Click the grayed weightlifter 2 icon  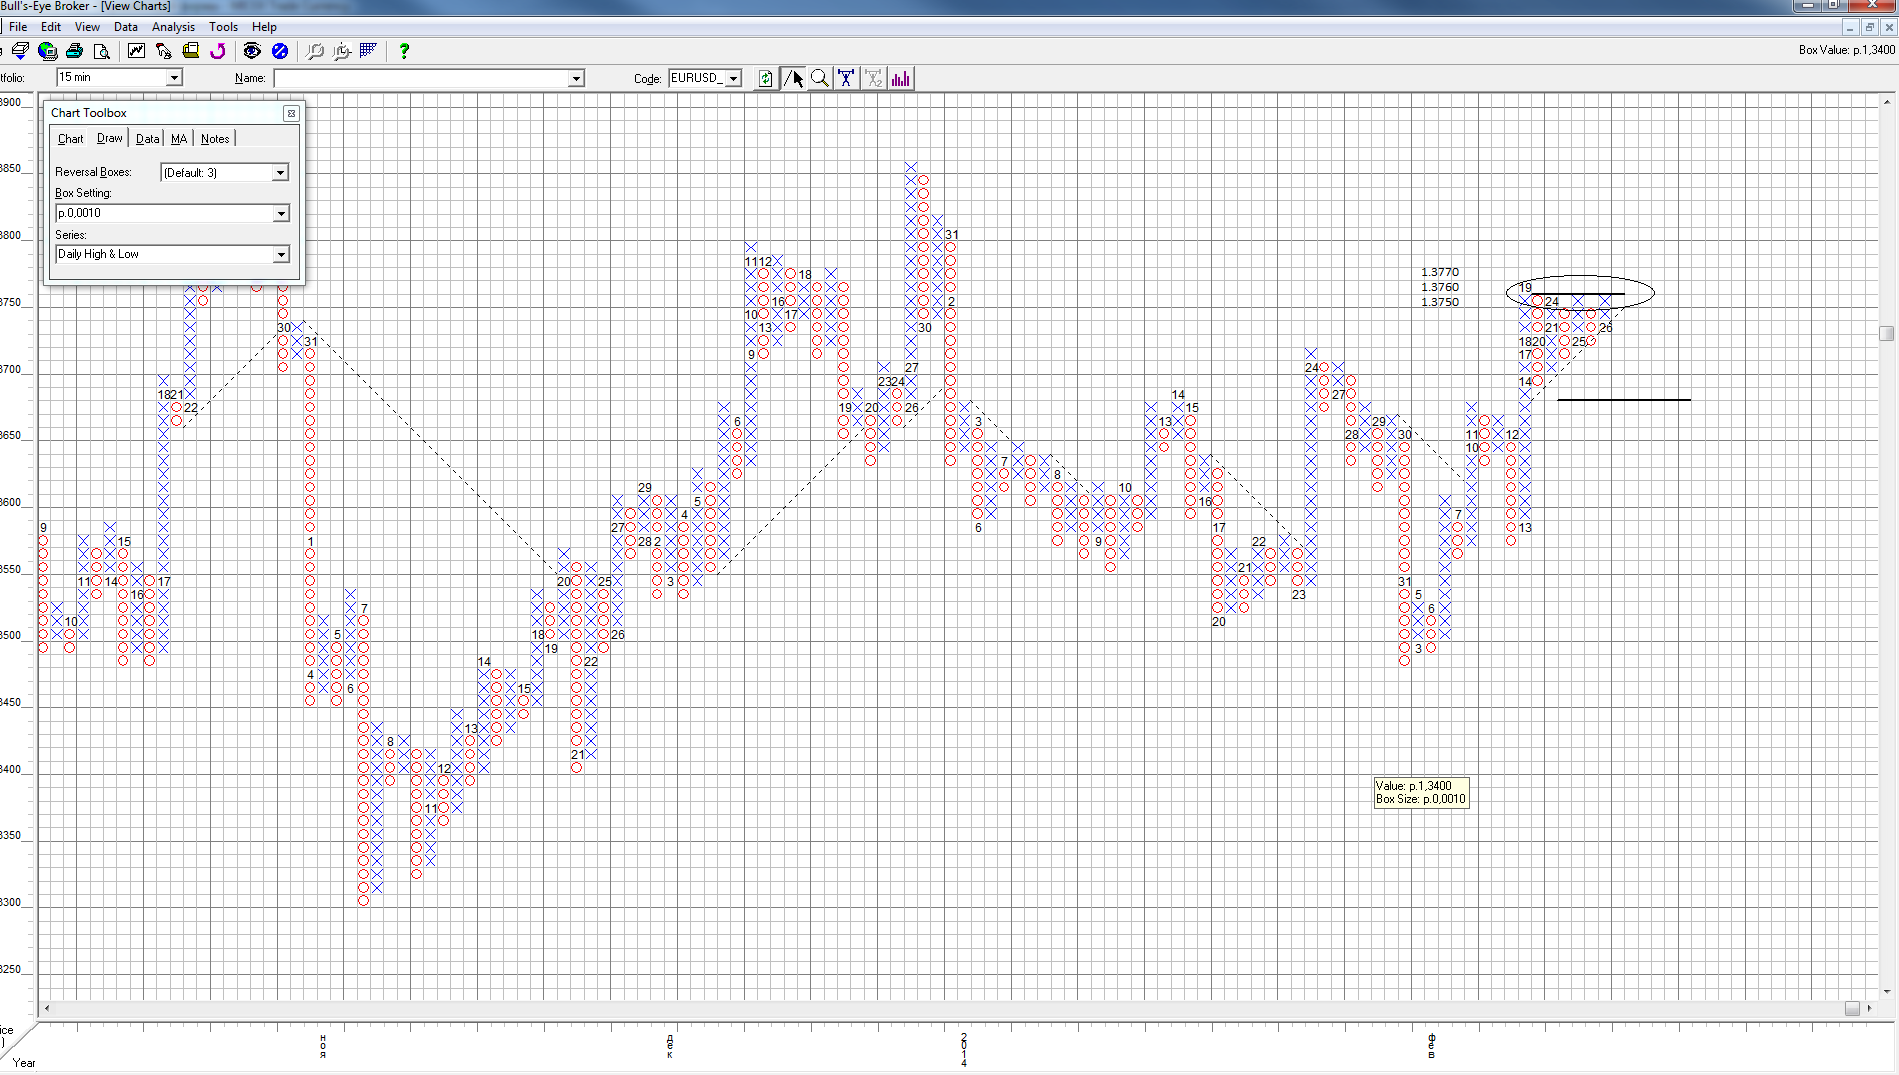pyautogui.click(x=874, y=78)
